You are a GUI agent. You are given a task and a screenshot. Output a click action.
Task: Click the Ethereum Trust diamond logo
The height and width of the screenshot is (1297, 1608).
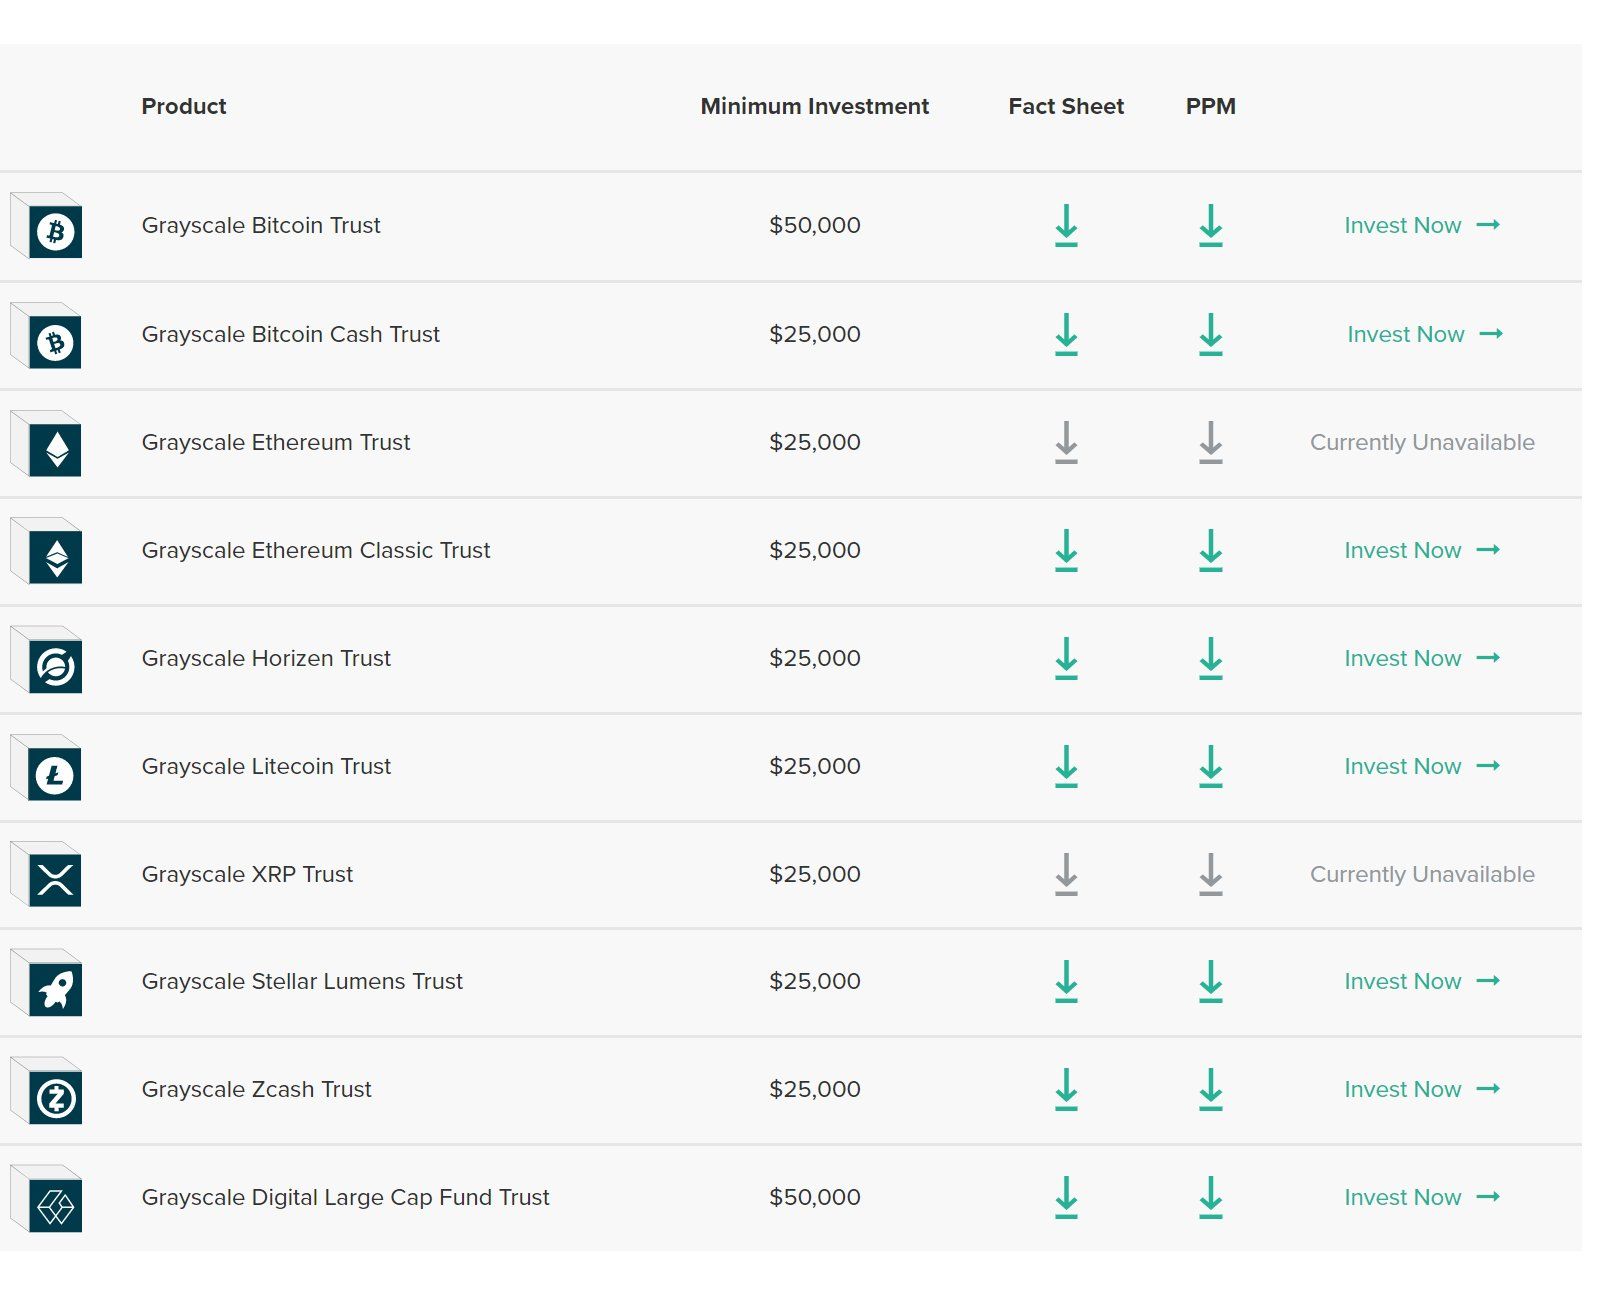pyautogui.click(x=46, y=443)
